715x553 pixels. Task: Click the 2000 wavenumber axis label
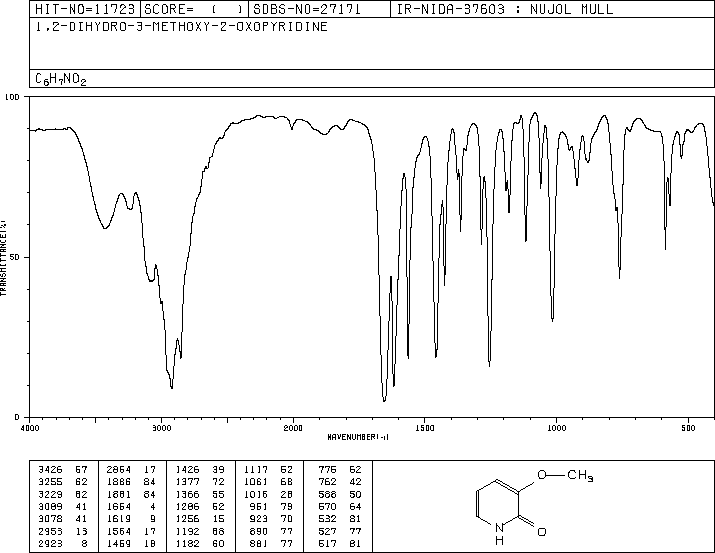point(293,428)
